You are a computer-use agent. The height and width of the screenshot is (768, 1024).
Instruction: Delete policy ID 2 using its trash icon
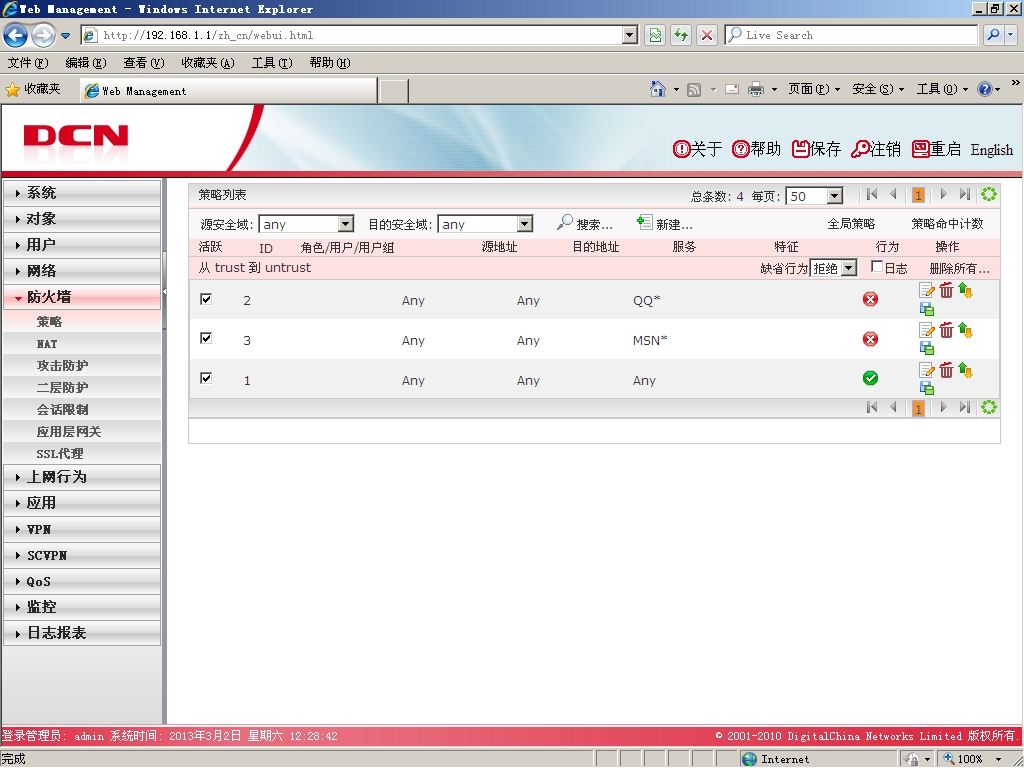[946, 290]
